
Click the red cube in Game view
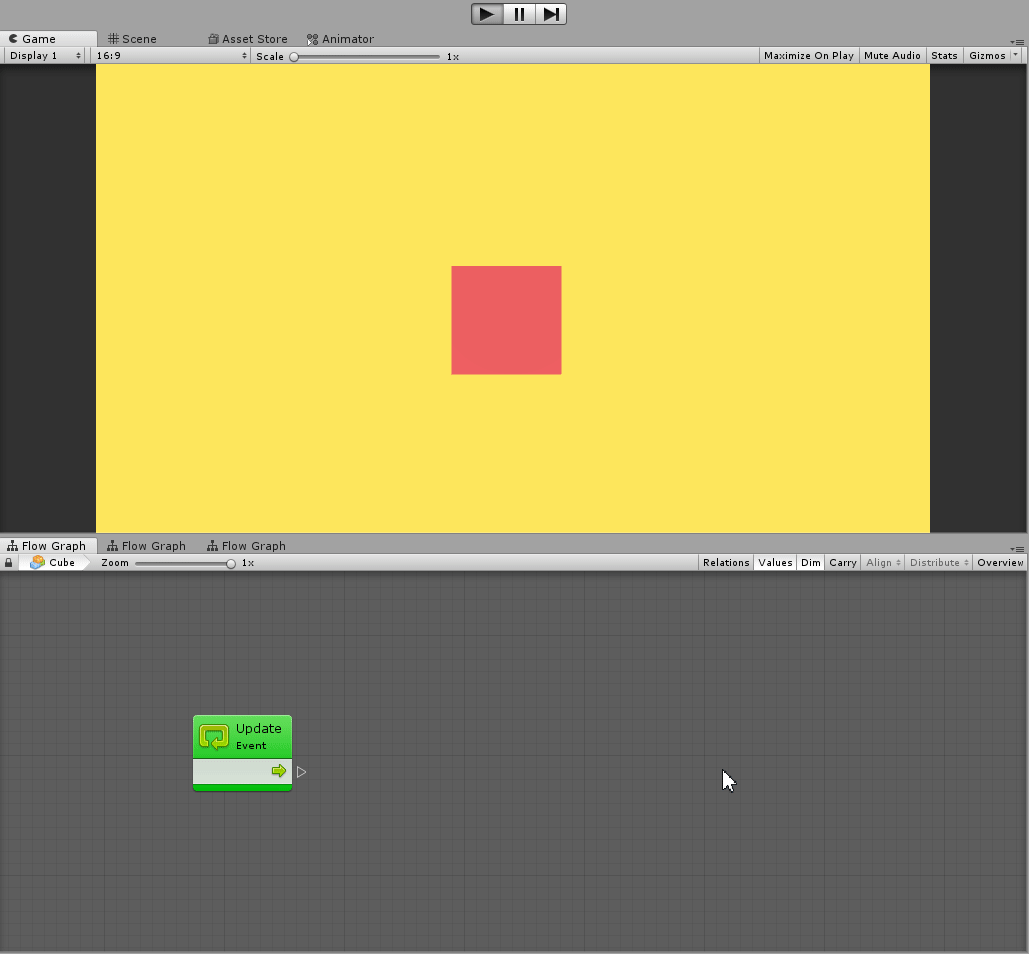click(506, 320)
